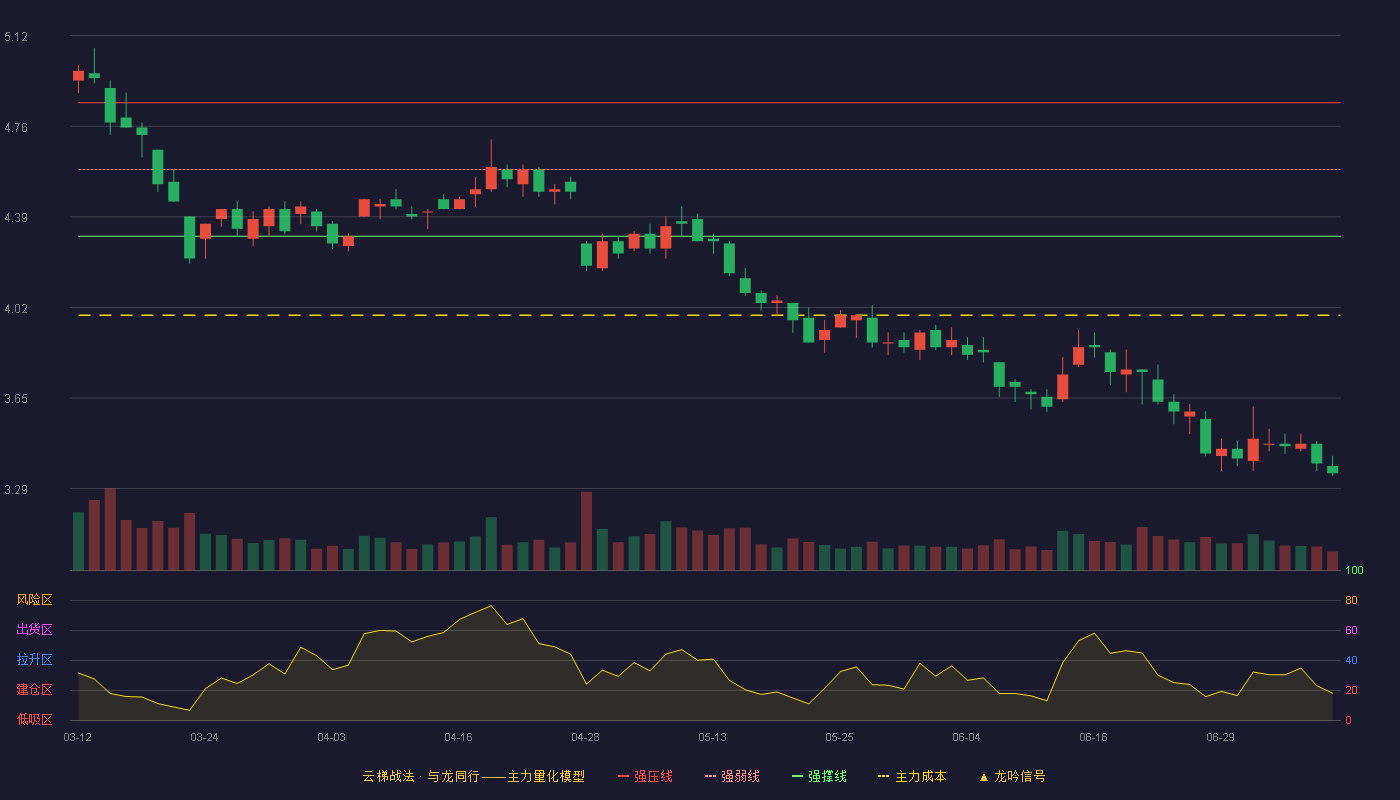Click the 04-28 date label
The height and width of the screenshot is (800, 1400).
pyautogui.click(x=585, y=737)
